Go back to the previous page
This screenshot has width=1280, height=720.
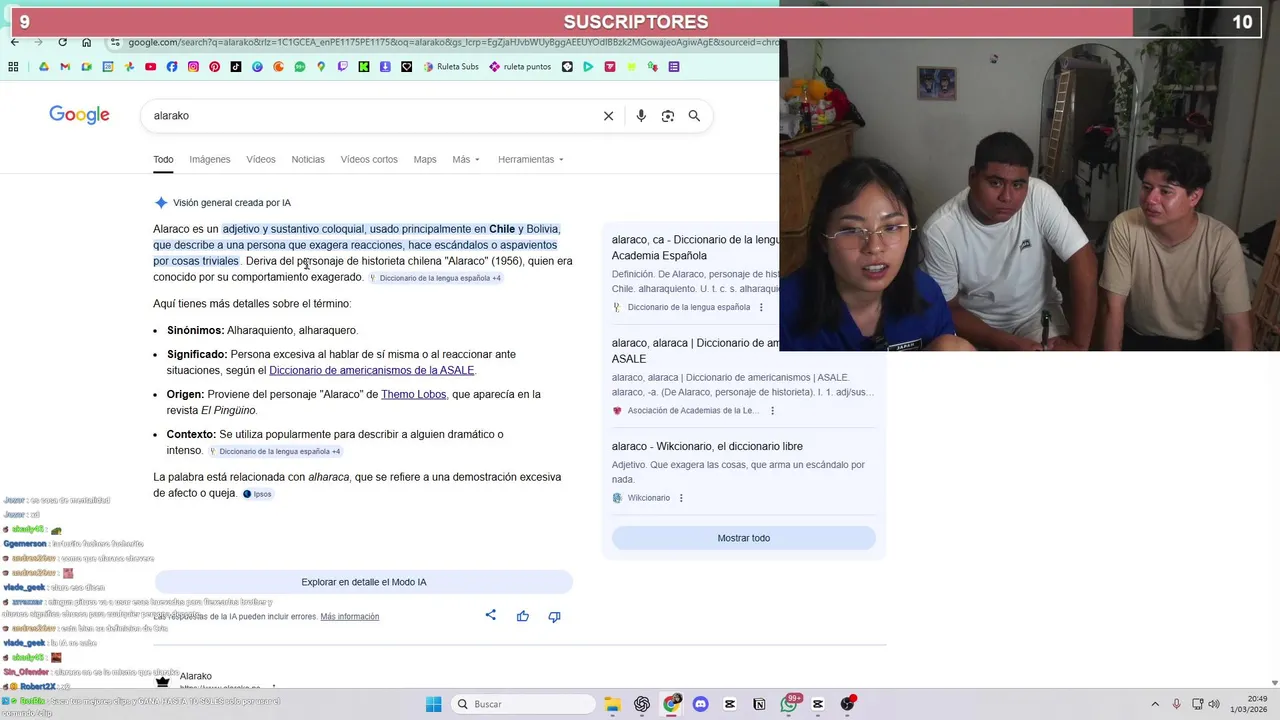point(14,42)
